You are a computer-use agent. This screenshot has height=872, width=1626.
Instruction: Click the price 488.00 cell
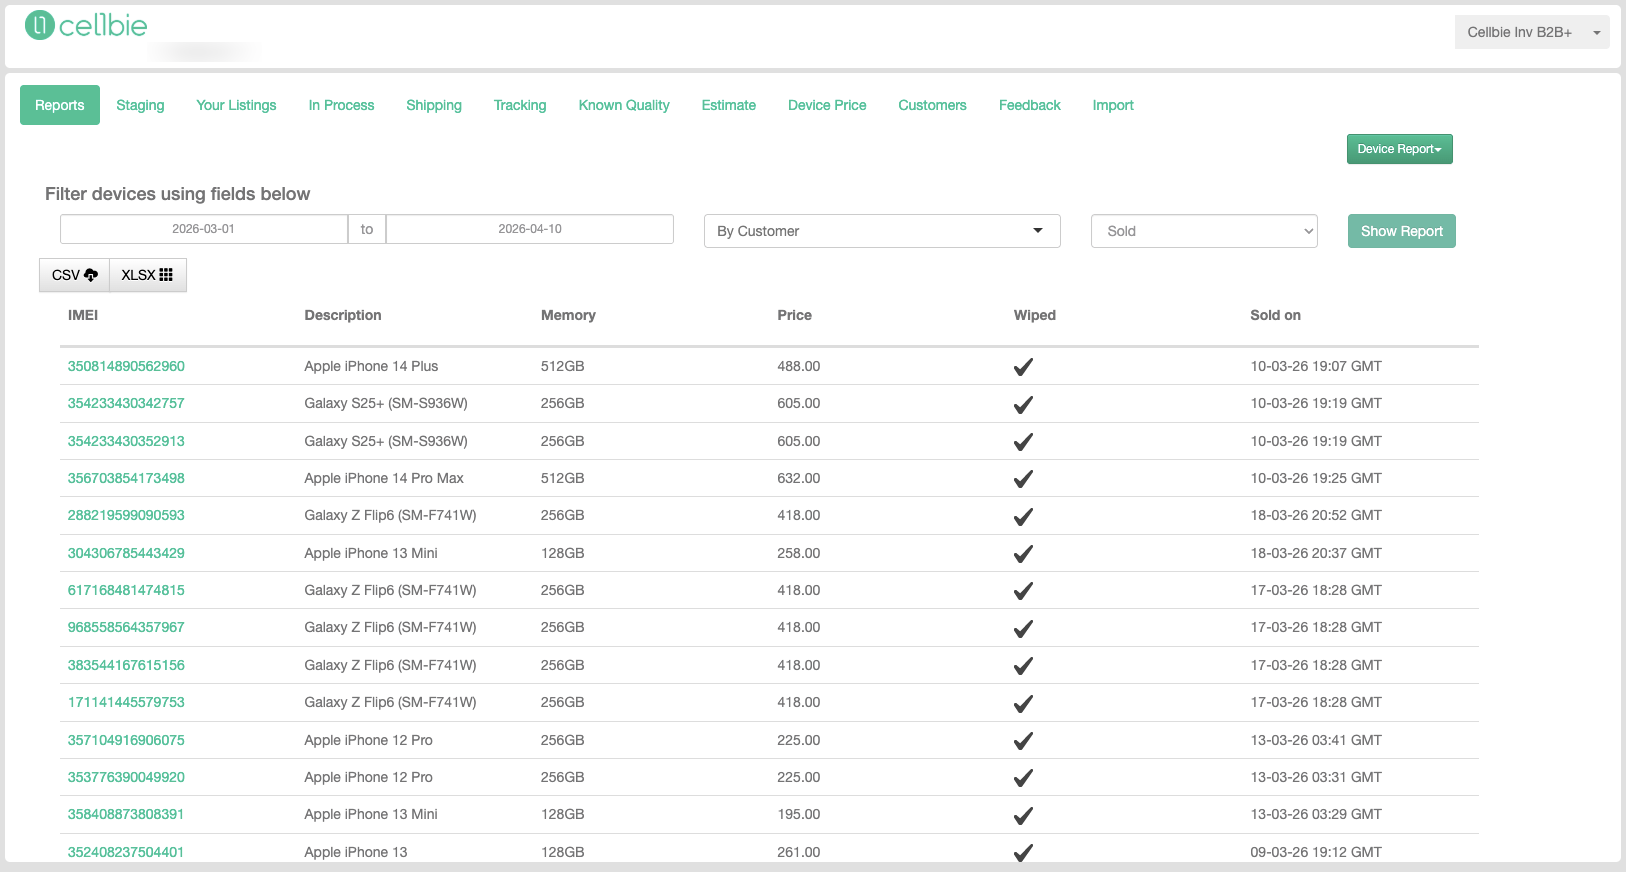click(x=799, y=366)
